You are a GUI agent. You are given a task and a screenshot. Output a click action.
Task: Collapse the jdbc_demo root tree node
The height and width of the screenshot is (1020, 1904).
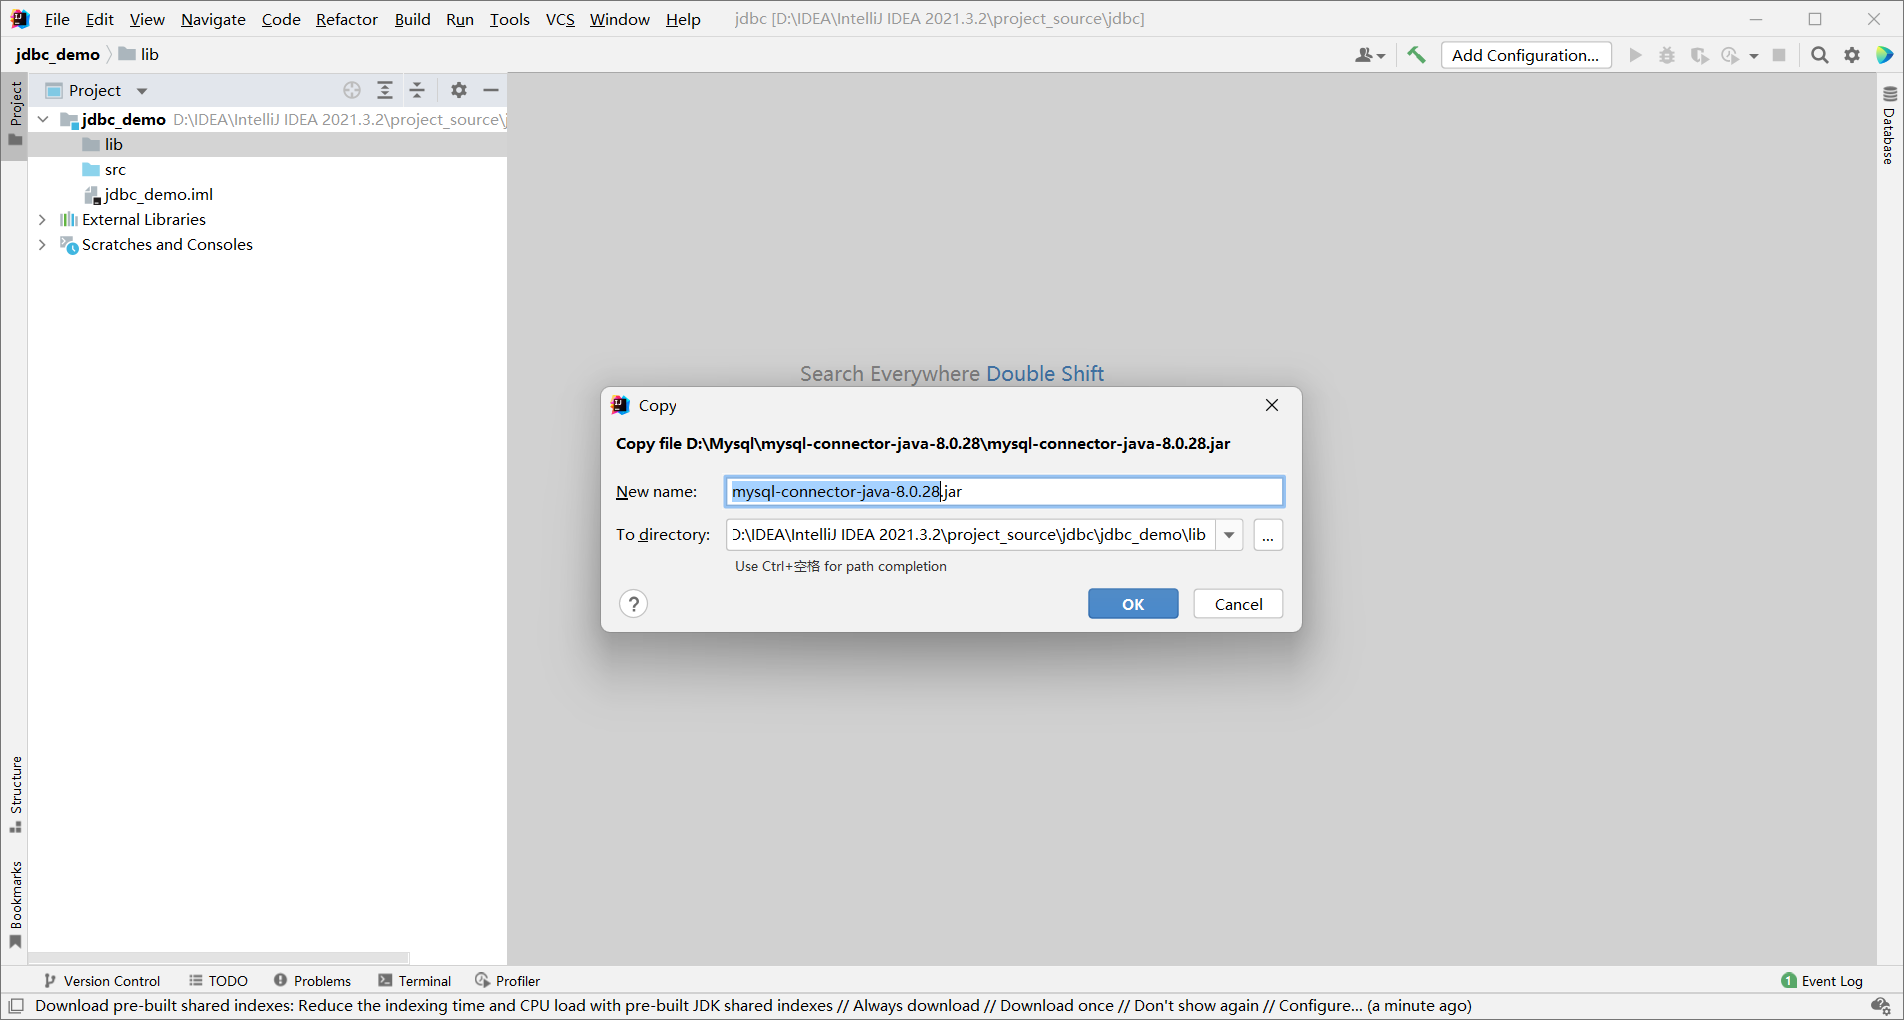pyautogui.click(x=43, y=119)
